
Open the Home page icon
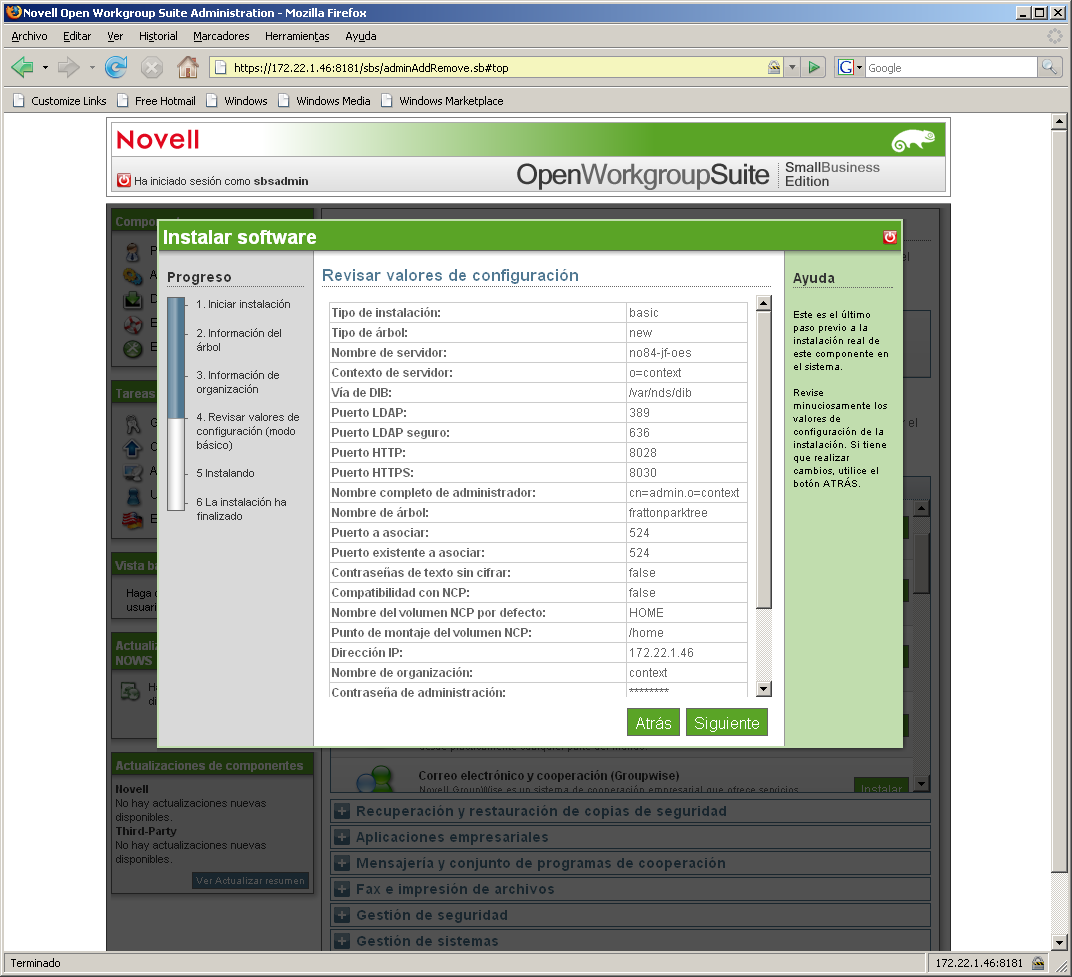point(187,67)
